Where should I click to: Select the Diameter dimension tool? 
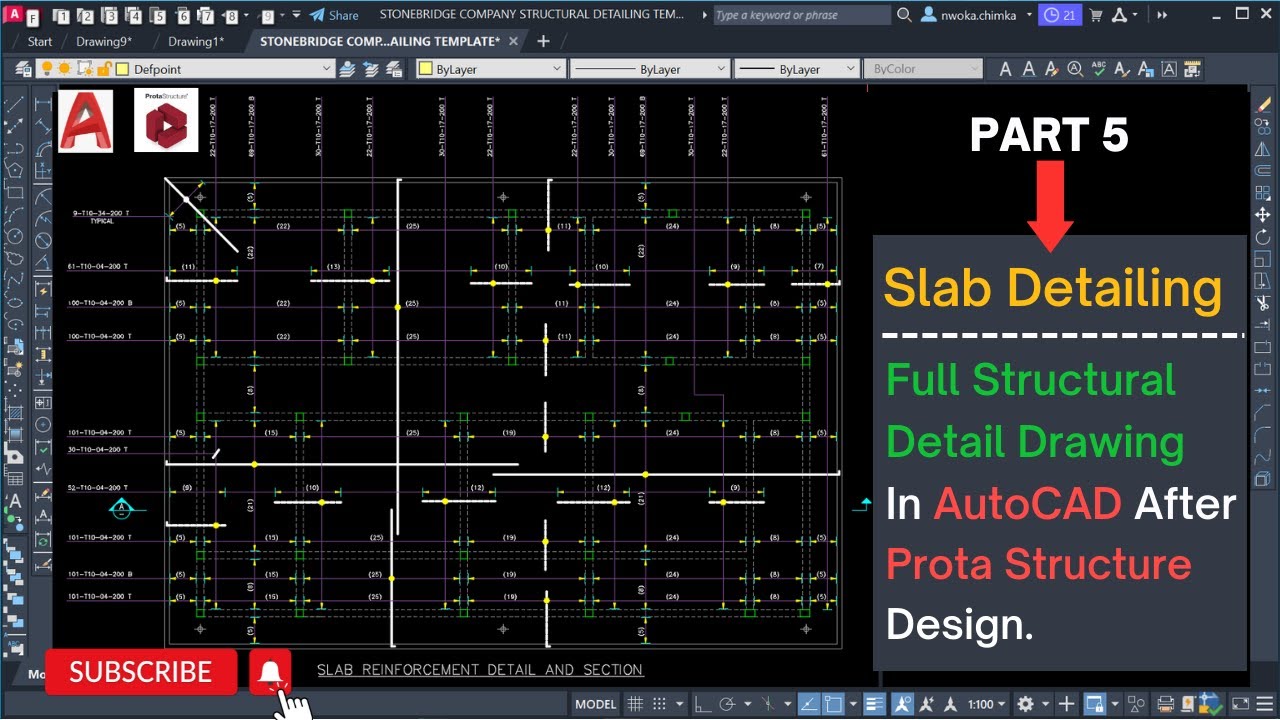pyautogui.click(x=43, y=239)
